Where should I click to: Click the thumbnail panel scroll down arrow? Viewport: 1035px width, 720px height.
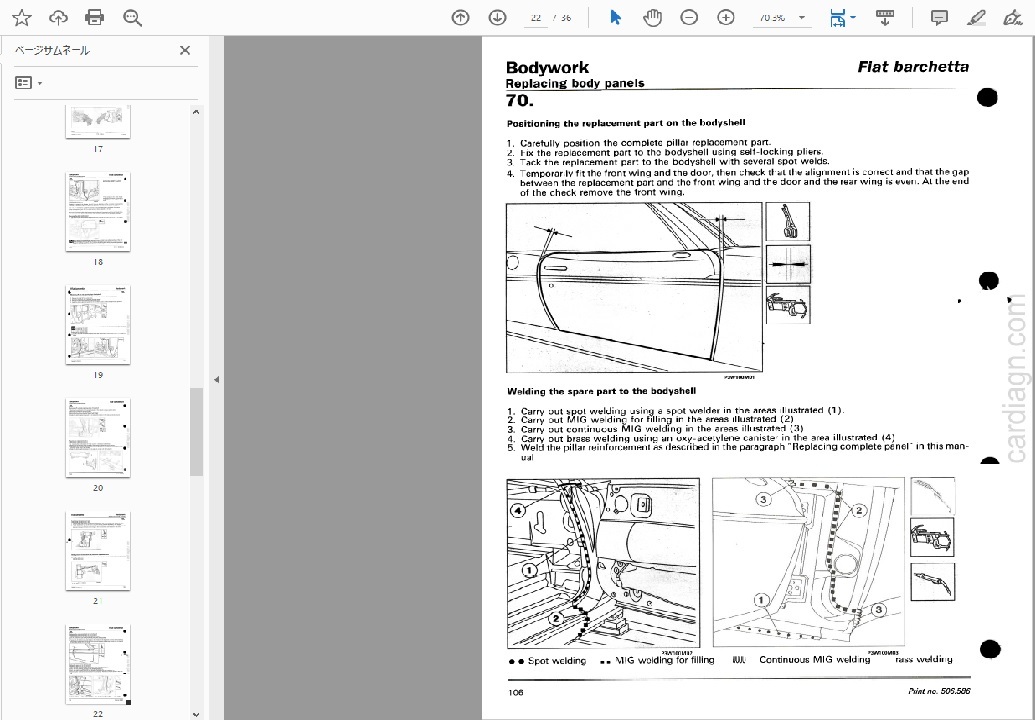[x=195, y=713]
